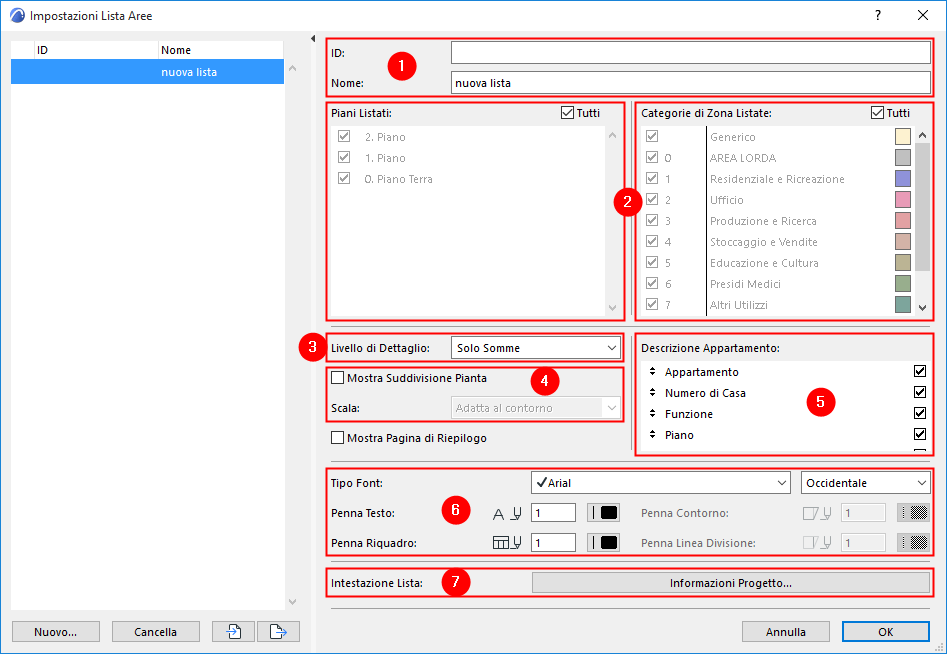Uncheck the Piano description checkbox
The width and height of the screenshot is (947, 654).
tap(920, 434)
